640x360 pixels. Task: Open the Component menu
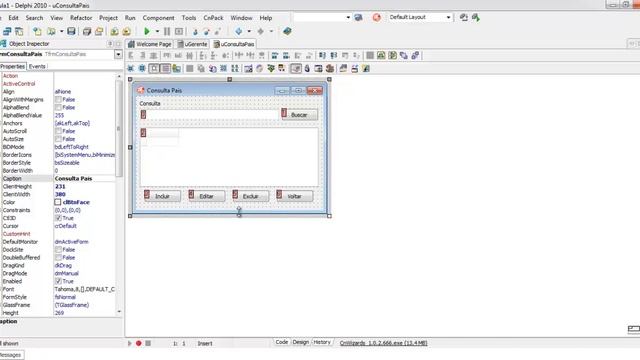click(x=158, y=18)
